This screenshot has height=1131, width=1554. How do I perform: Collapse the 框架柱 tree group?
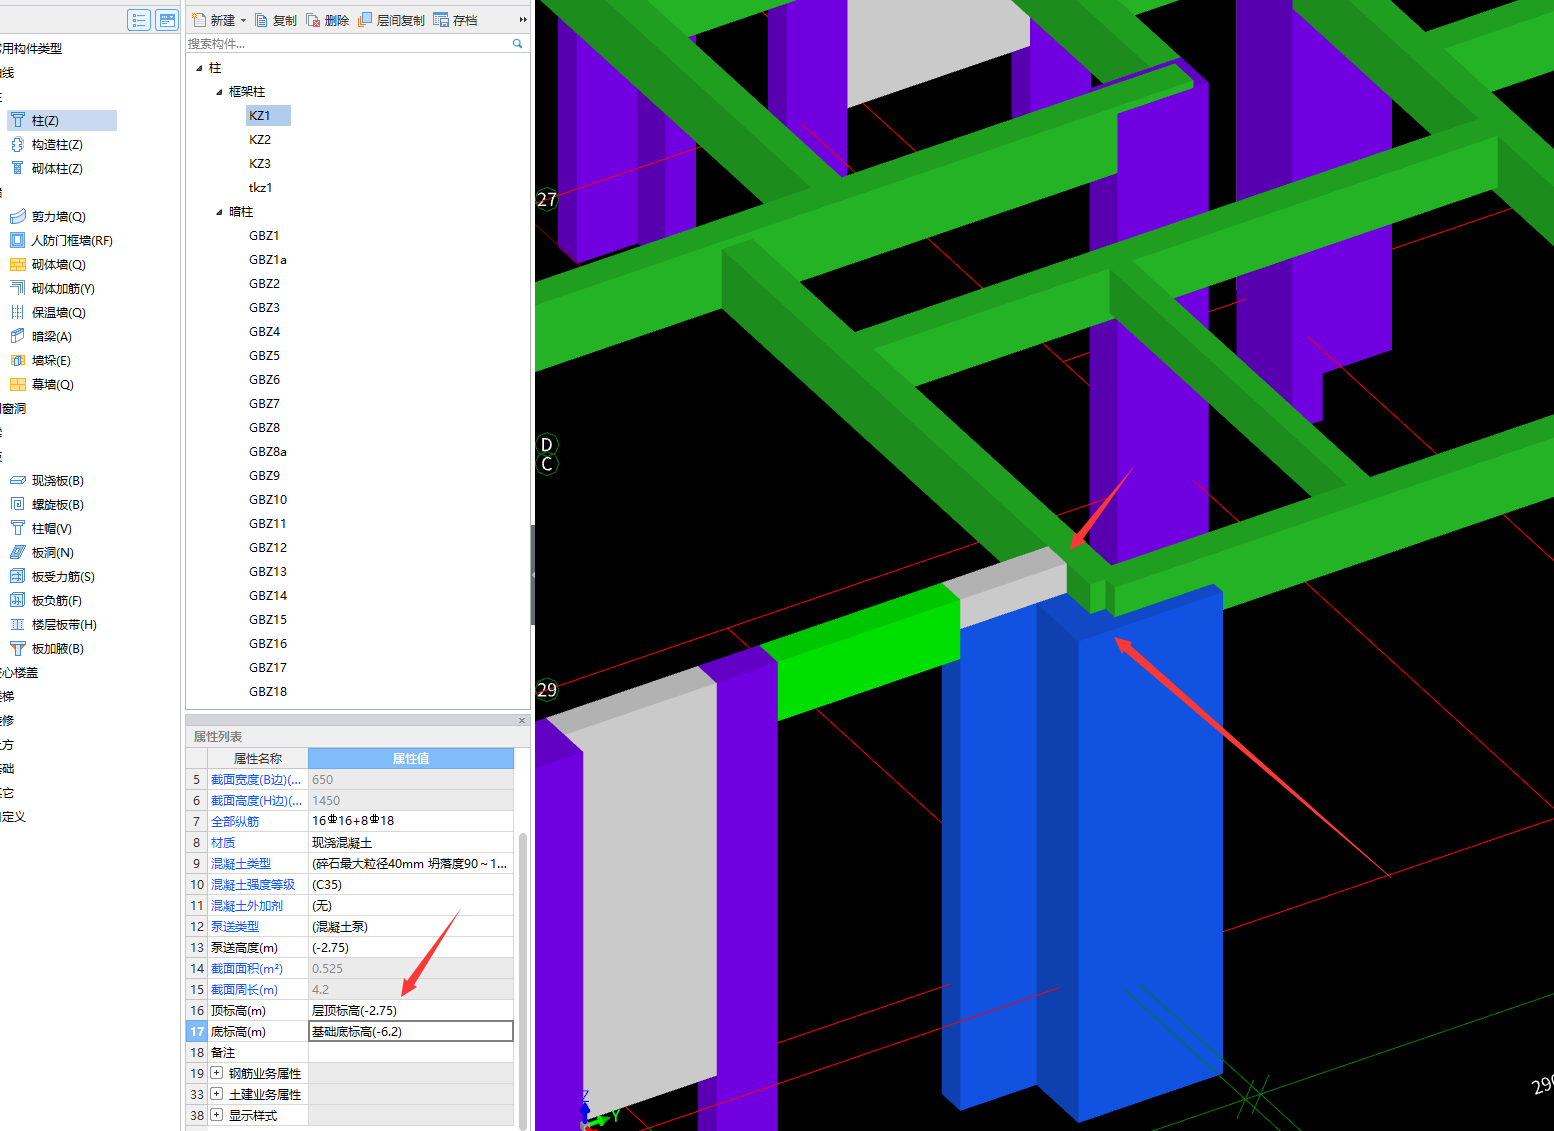pos(219,92)
